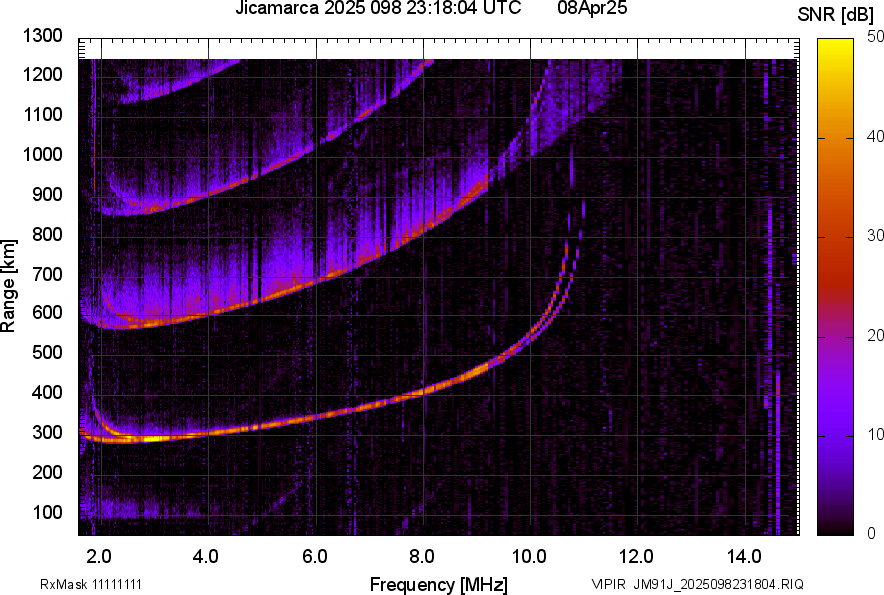Click frequency tick label '12.0'

point(636,557)
